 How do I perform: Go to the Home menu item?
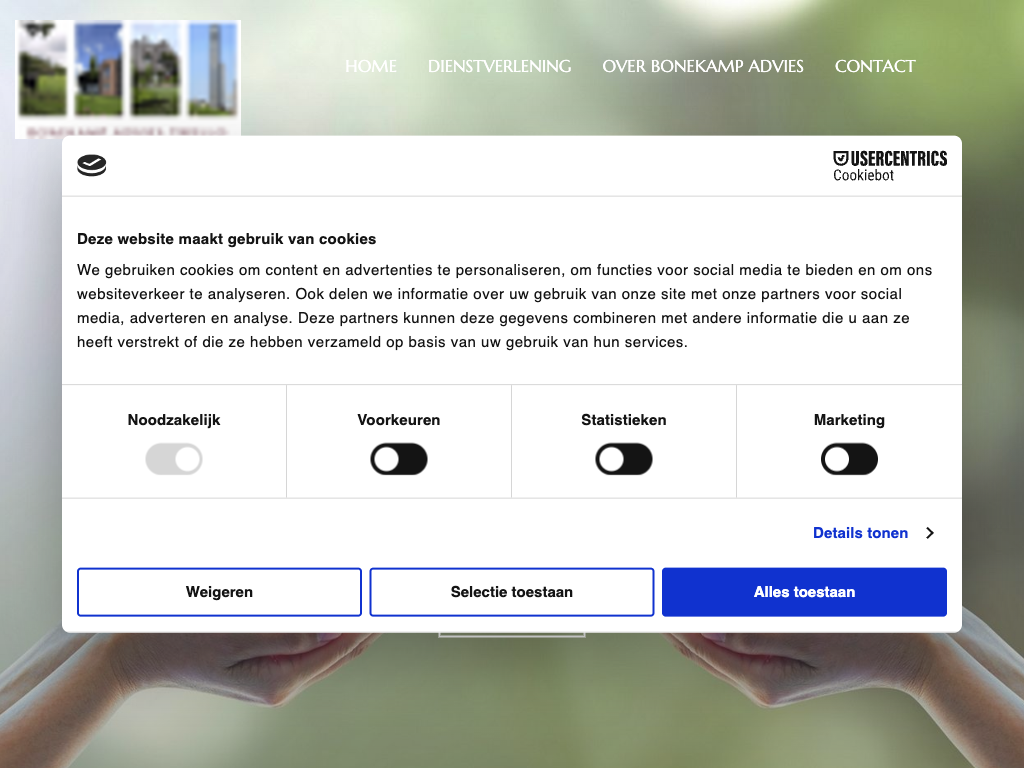pyautogui.click(x=371, y=66)
